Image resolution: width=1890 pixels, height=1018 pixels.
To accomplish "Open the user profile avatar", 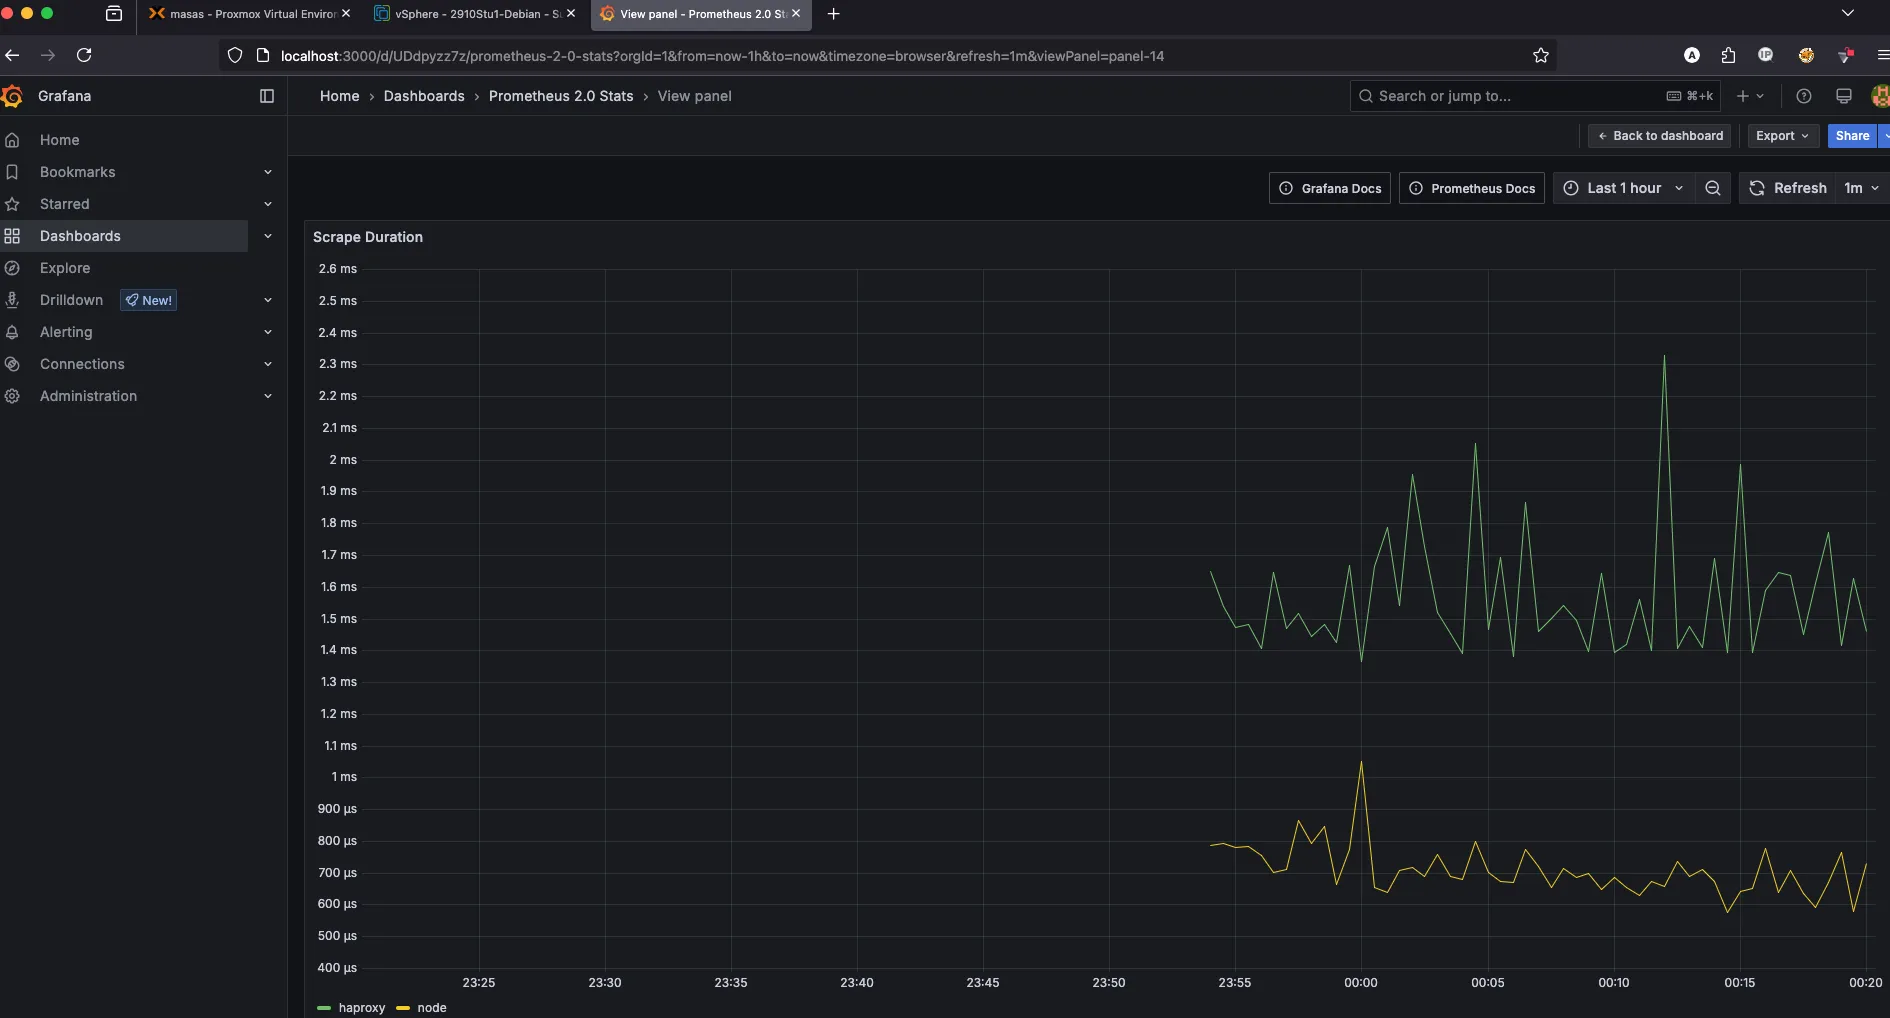I will point(1880,96).
